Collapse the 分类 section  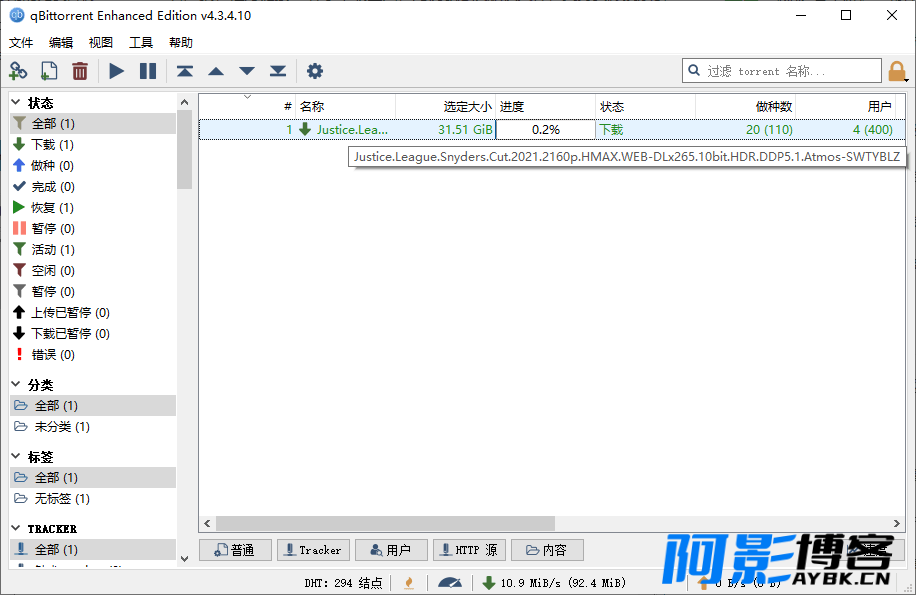point(16,384)
